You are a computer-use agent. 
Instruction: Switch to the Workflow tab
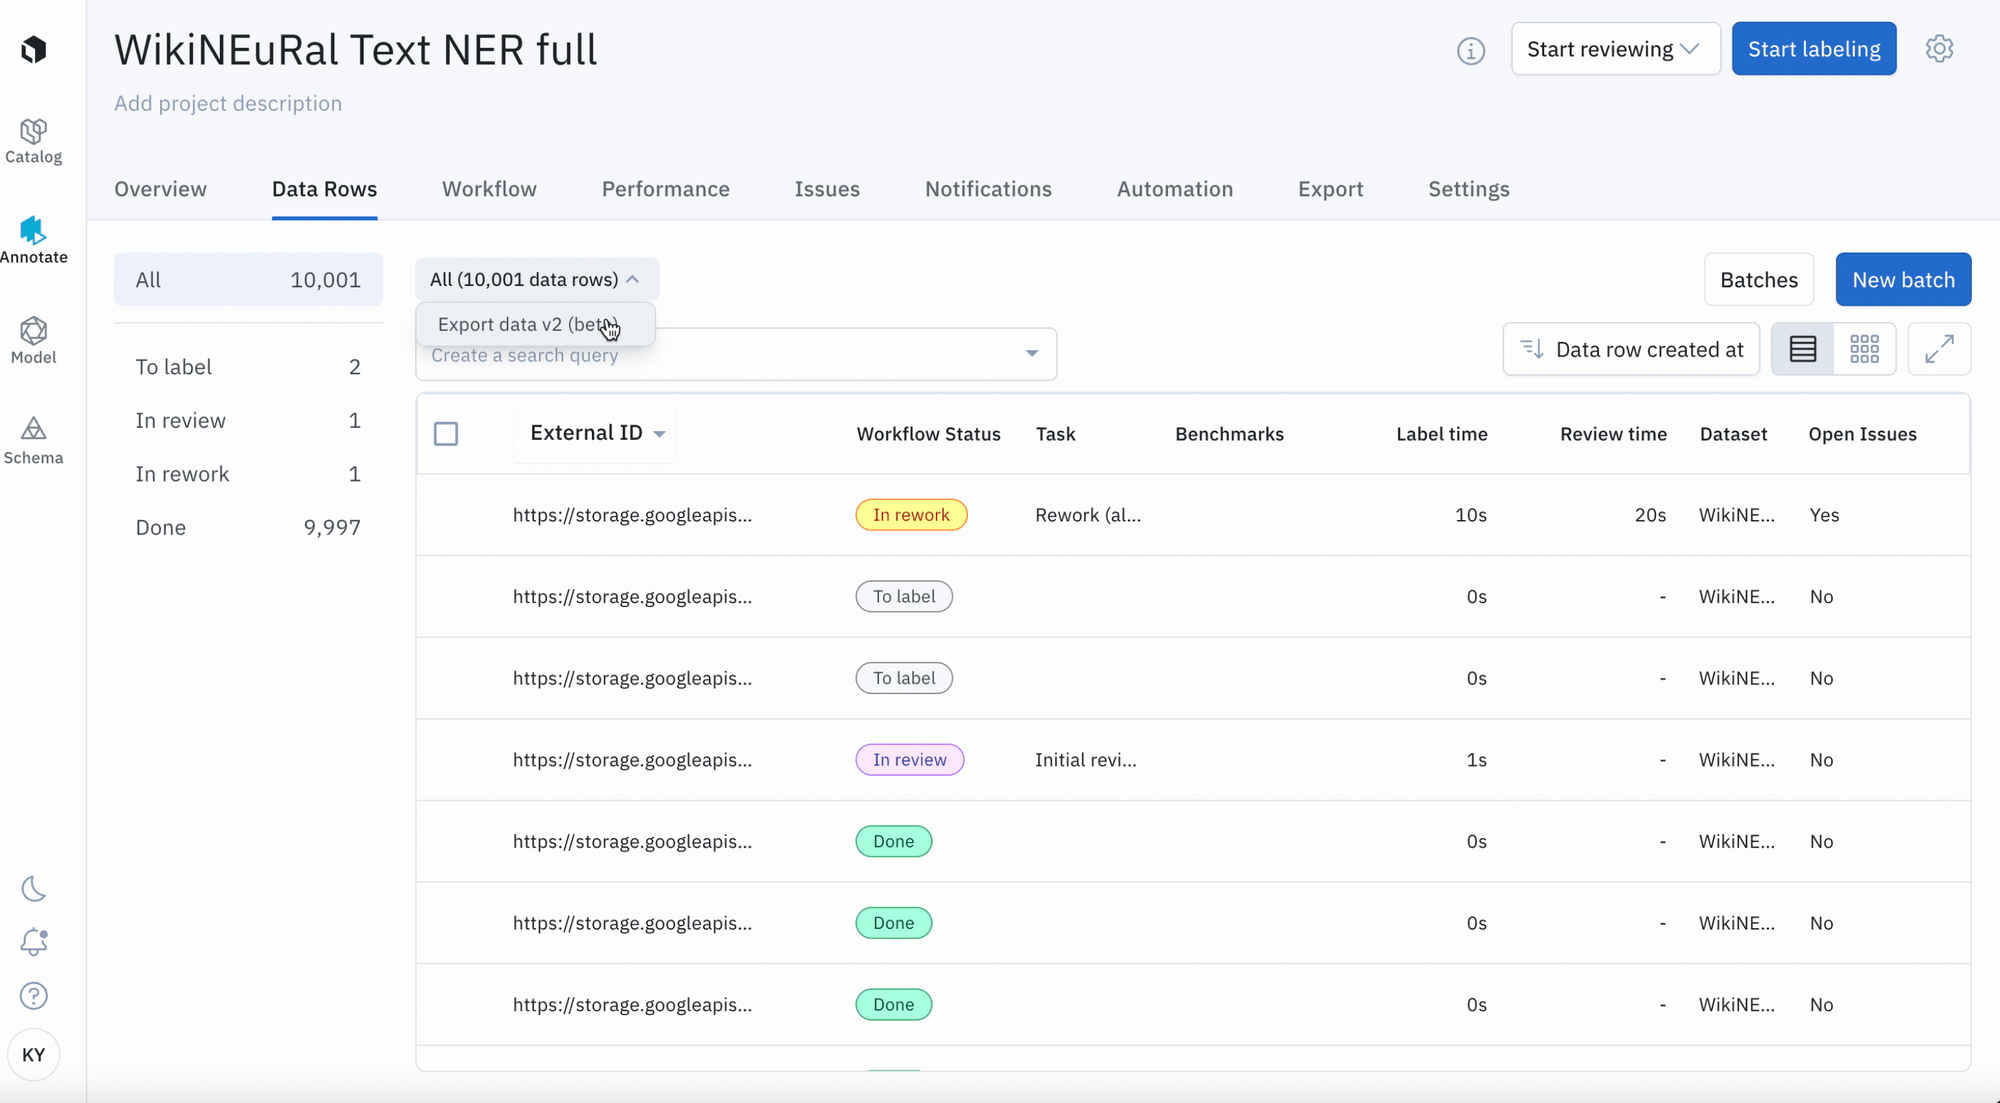489,189
